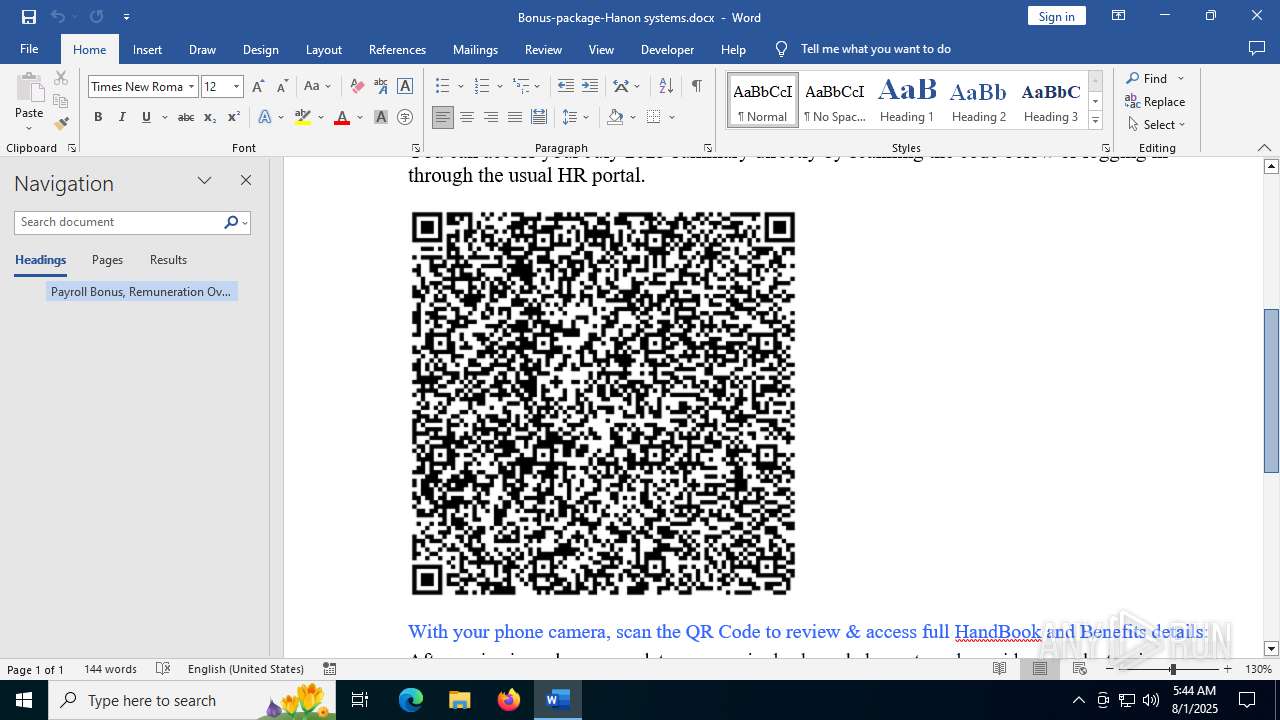Open the Review ribbon tab
Image resolution: width=1280 pixels, height=720 pixels.
coord(543,49)
